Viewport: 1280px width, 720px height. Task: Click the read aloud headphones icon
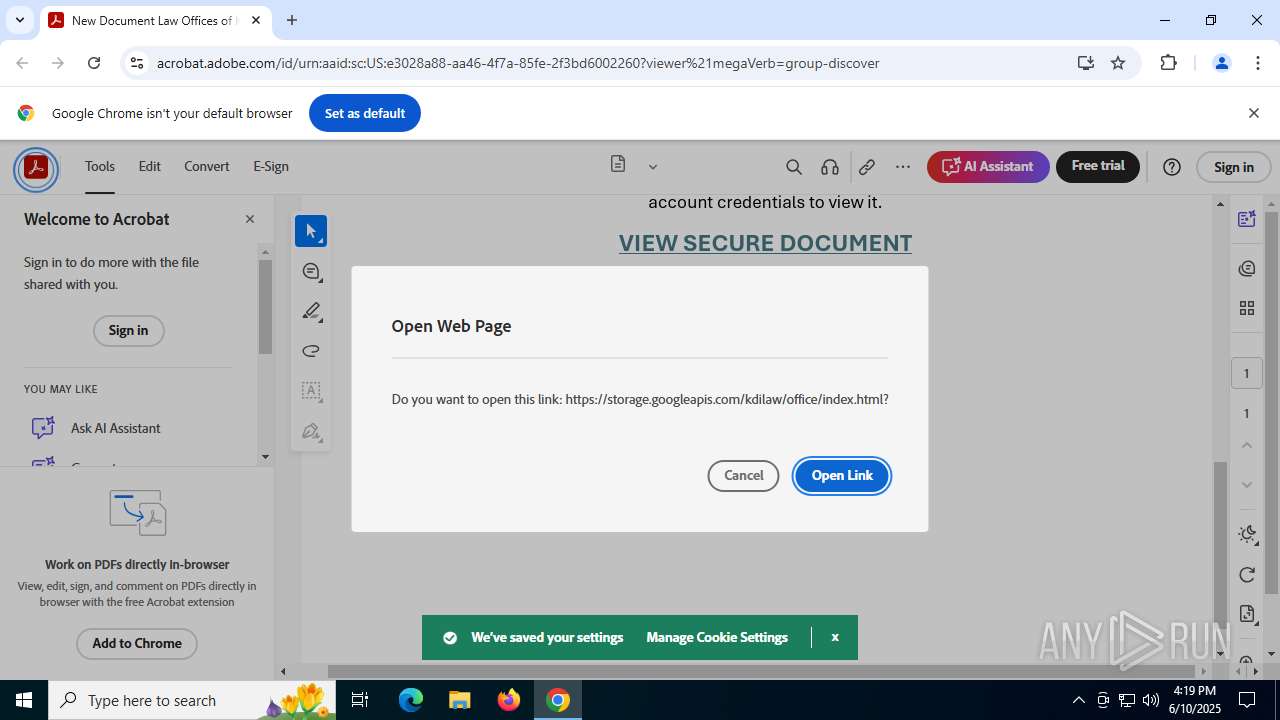[829, 167]
